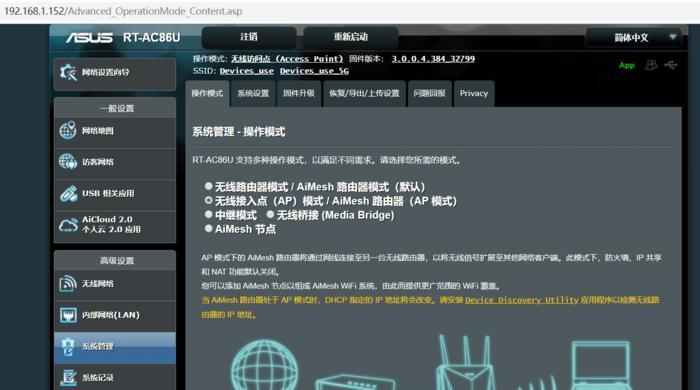Click the 系统管理 icon in sidebar

point(68,346)
